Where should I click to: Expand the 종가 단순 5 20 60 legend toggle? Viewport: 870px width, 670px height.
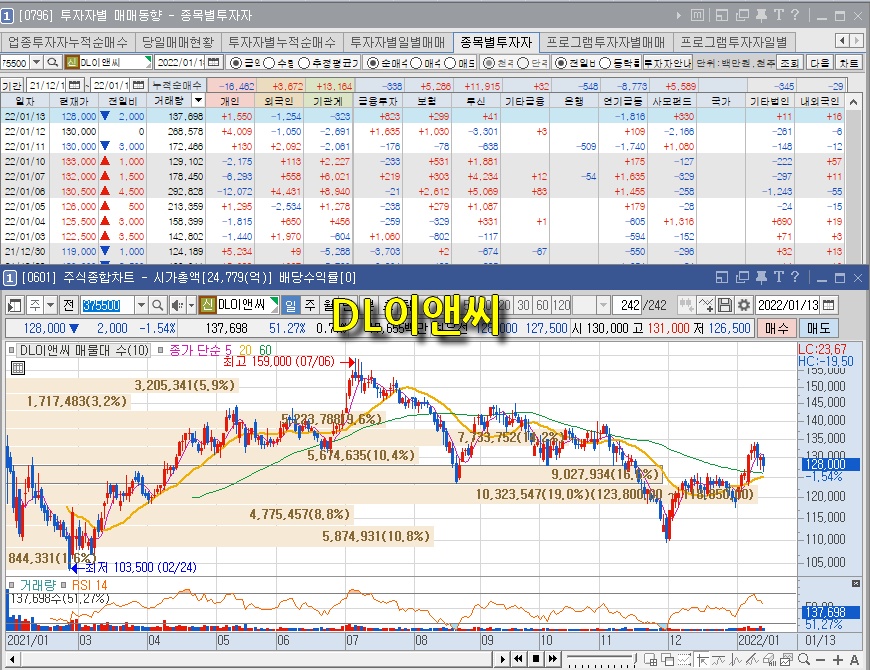click(x=161, y=351)
